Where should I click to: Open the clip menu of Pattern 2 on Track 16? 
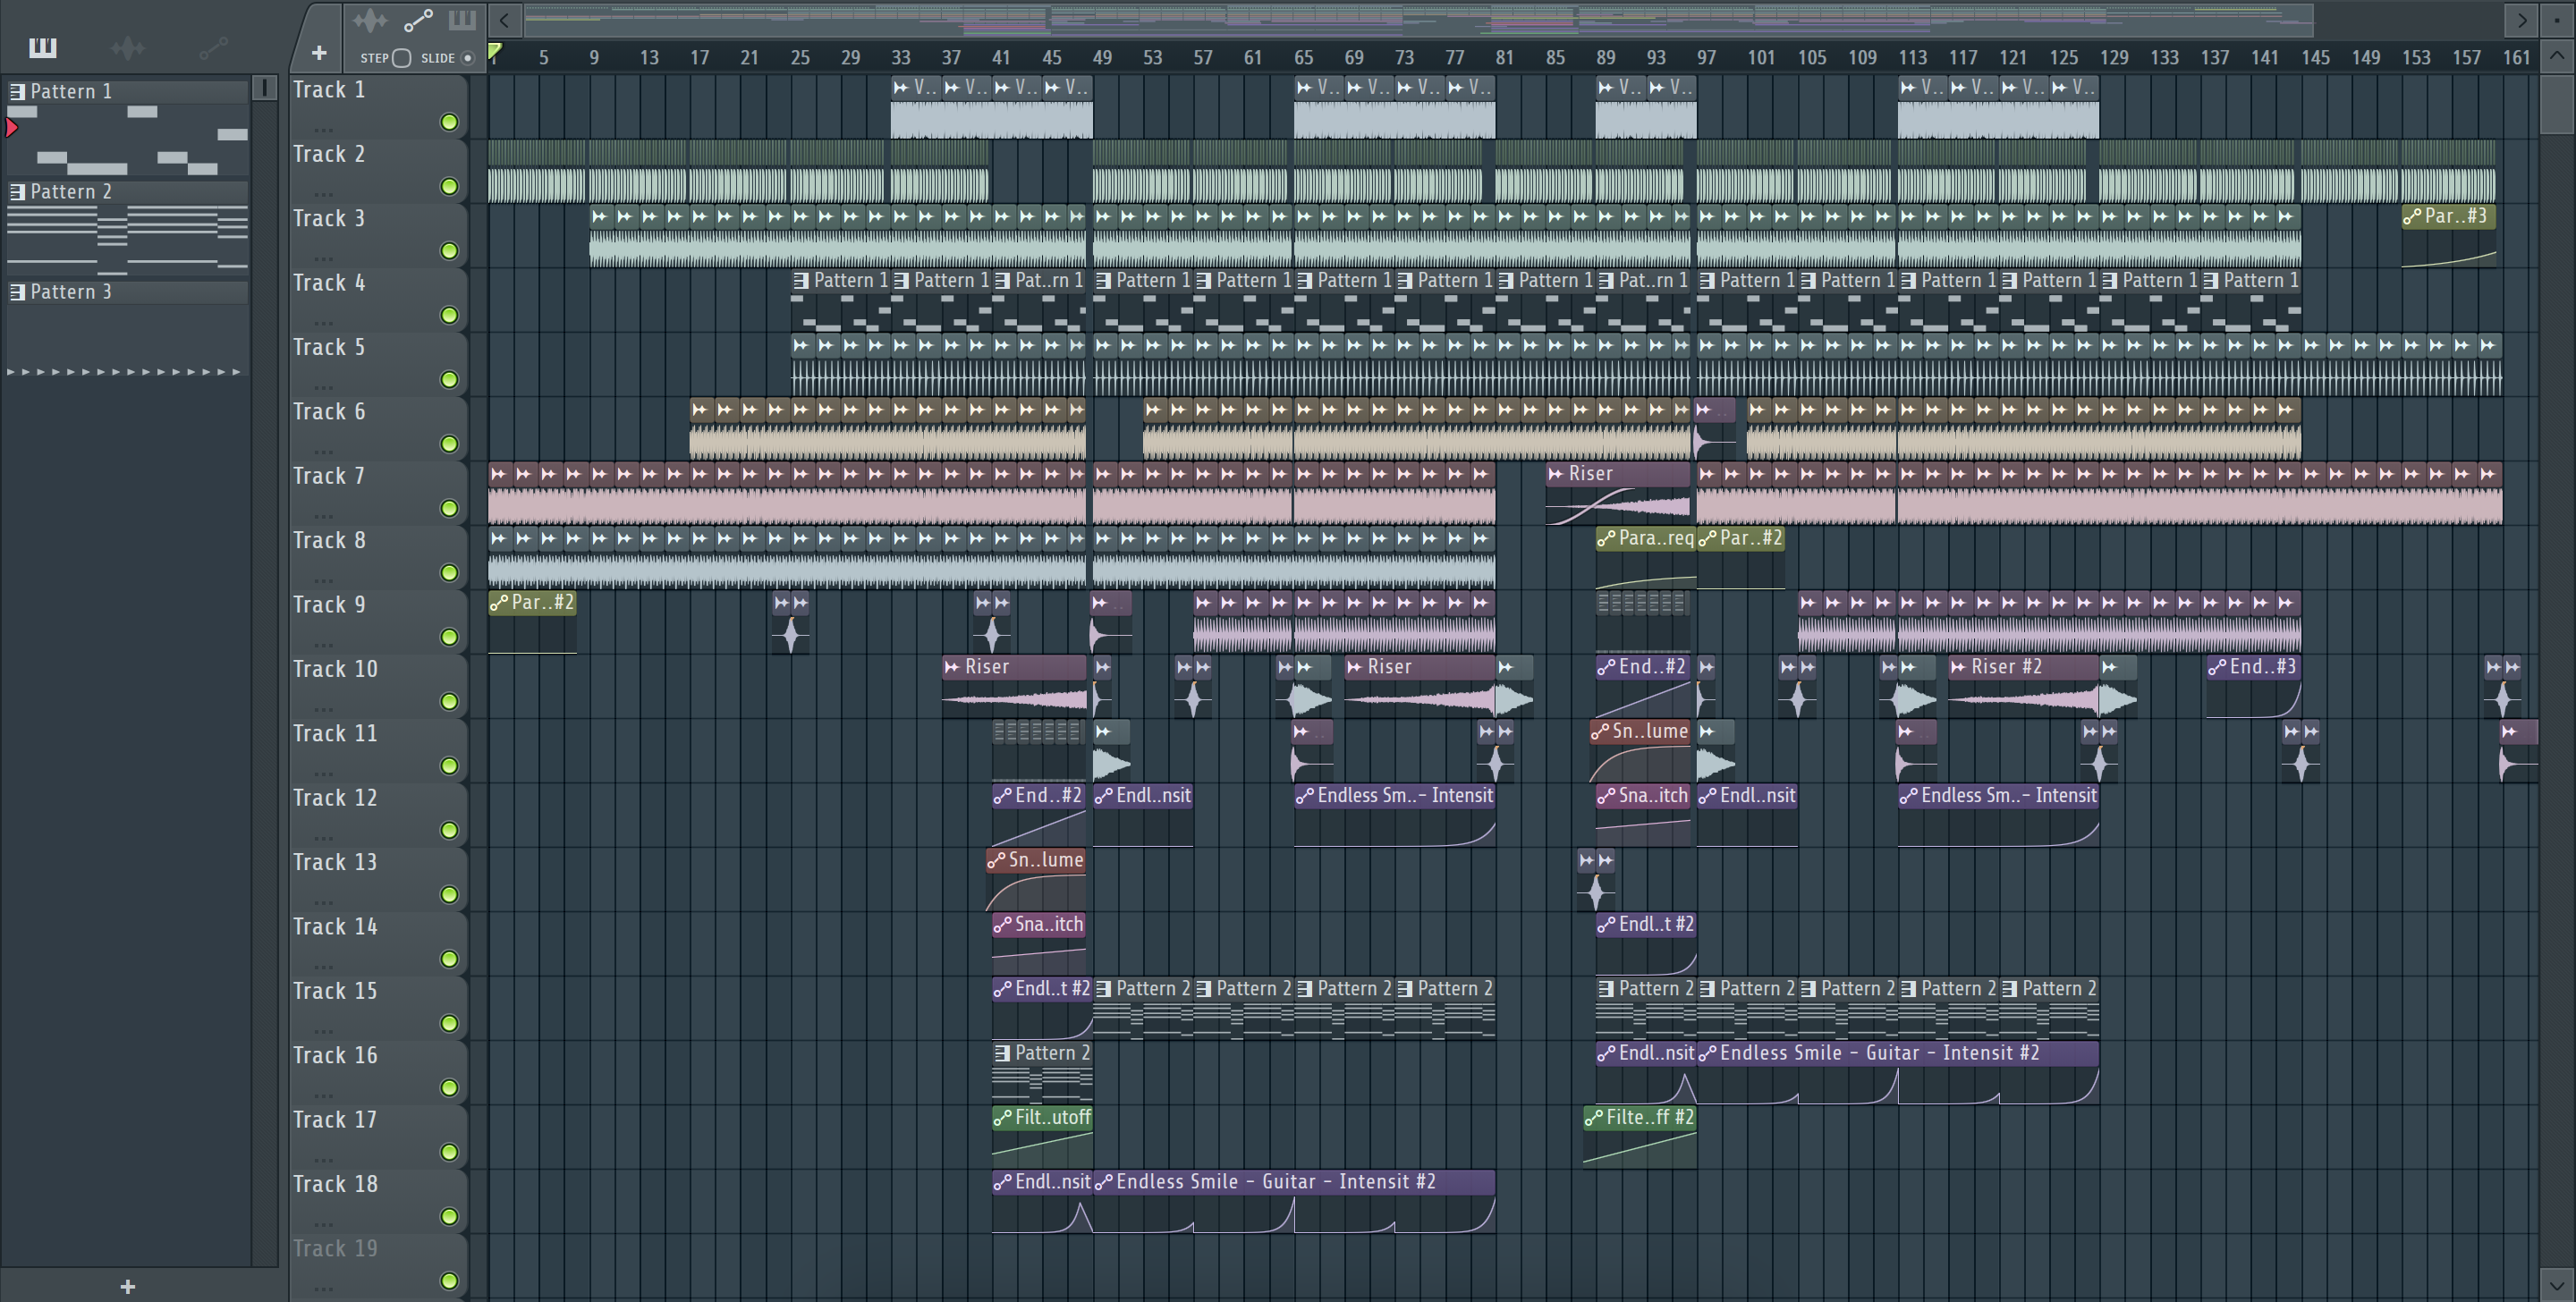click(1002, 1053)
